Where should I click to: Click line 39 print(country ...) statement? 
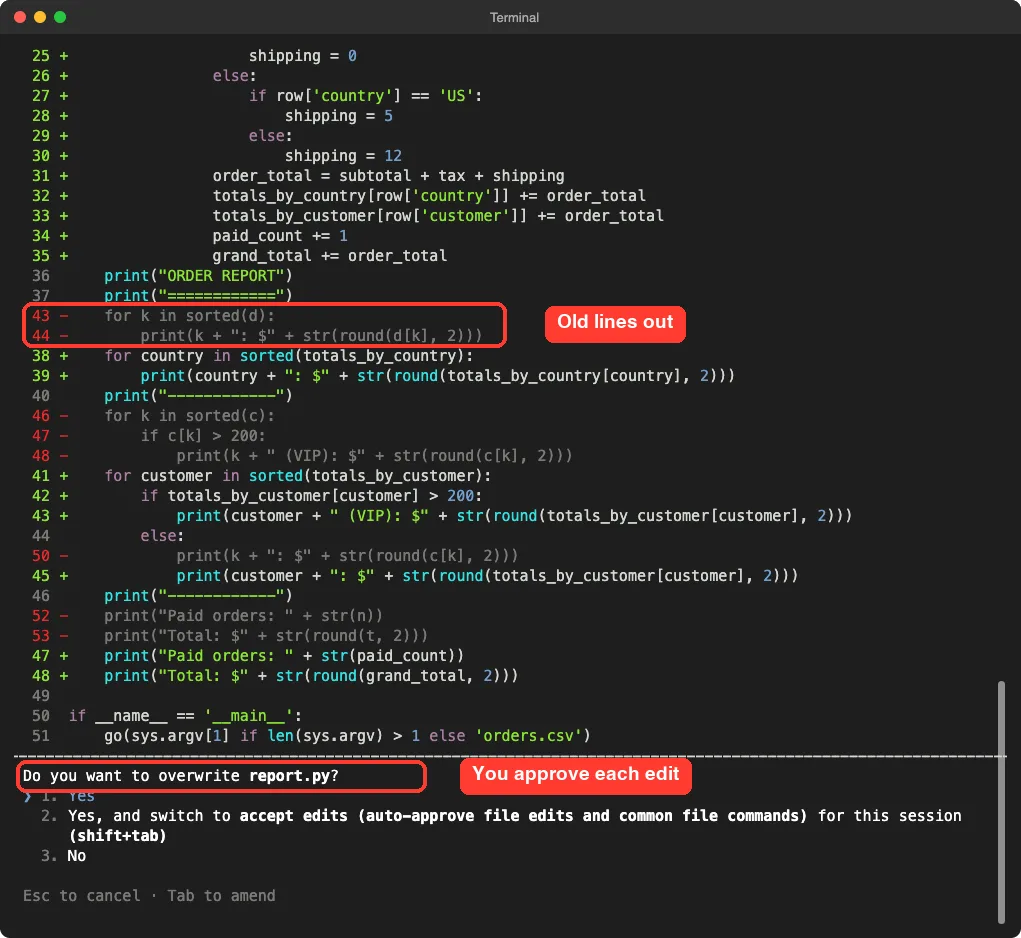438,376
